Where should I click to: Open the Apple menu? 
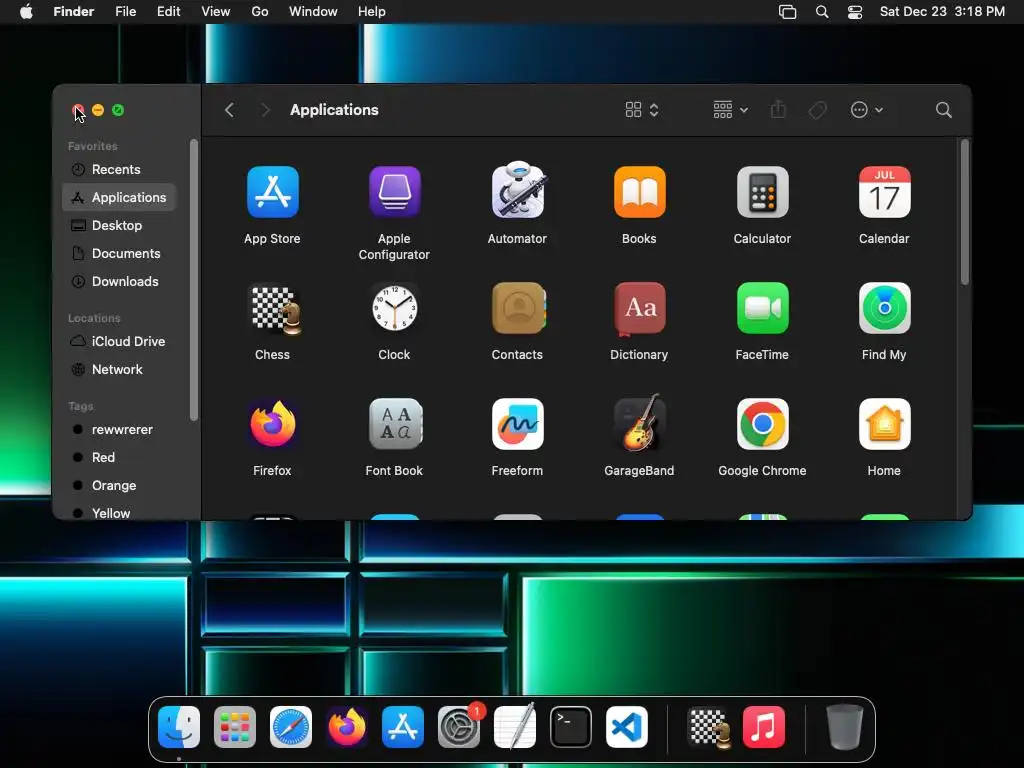click(x=26, y=12)
